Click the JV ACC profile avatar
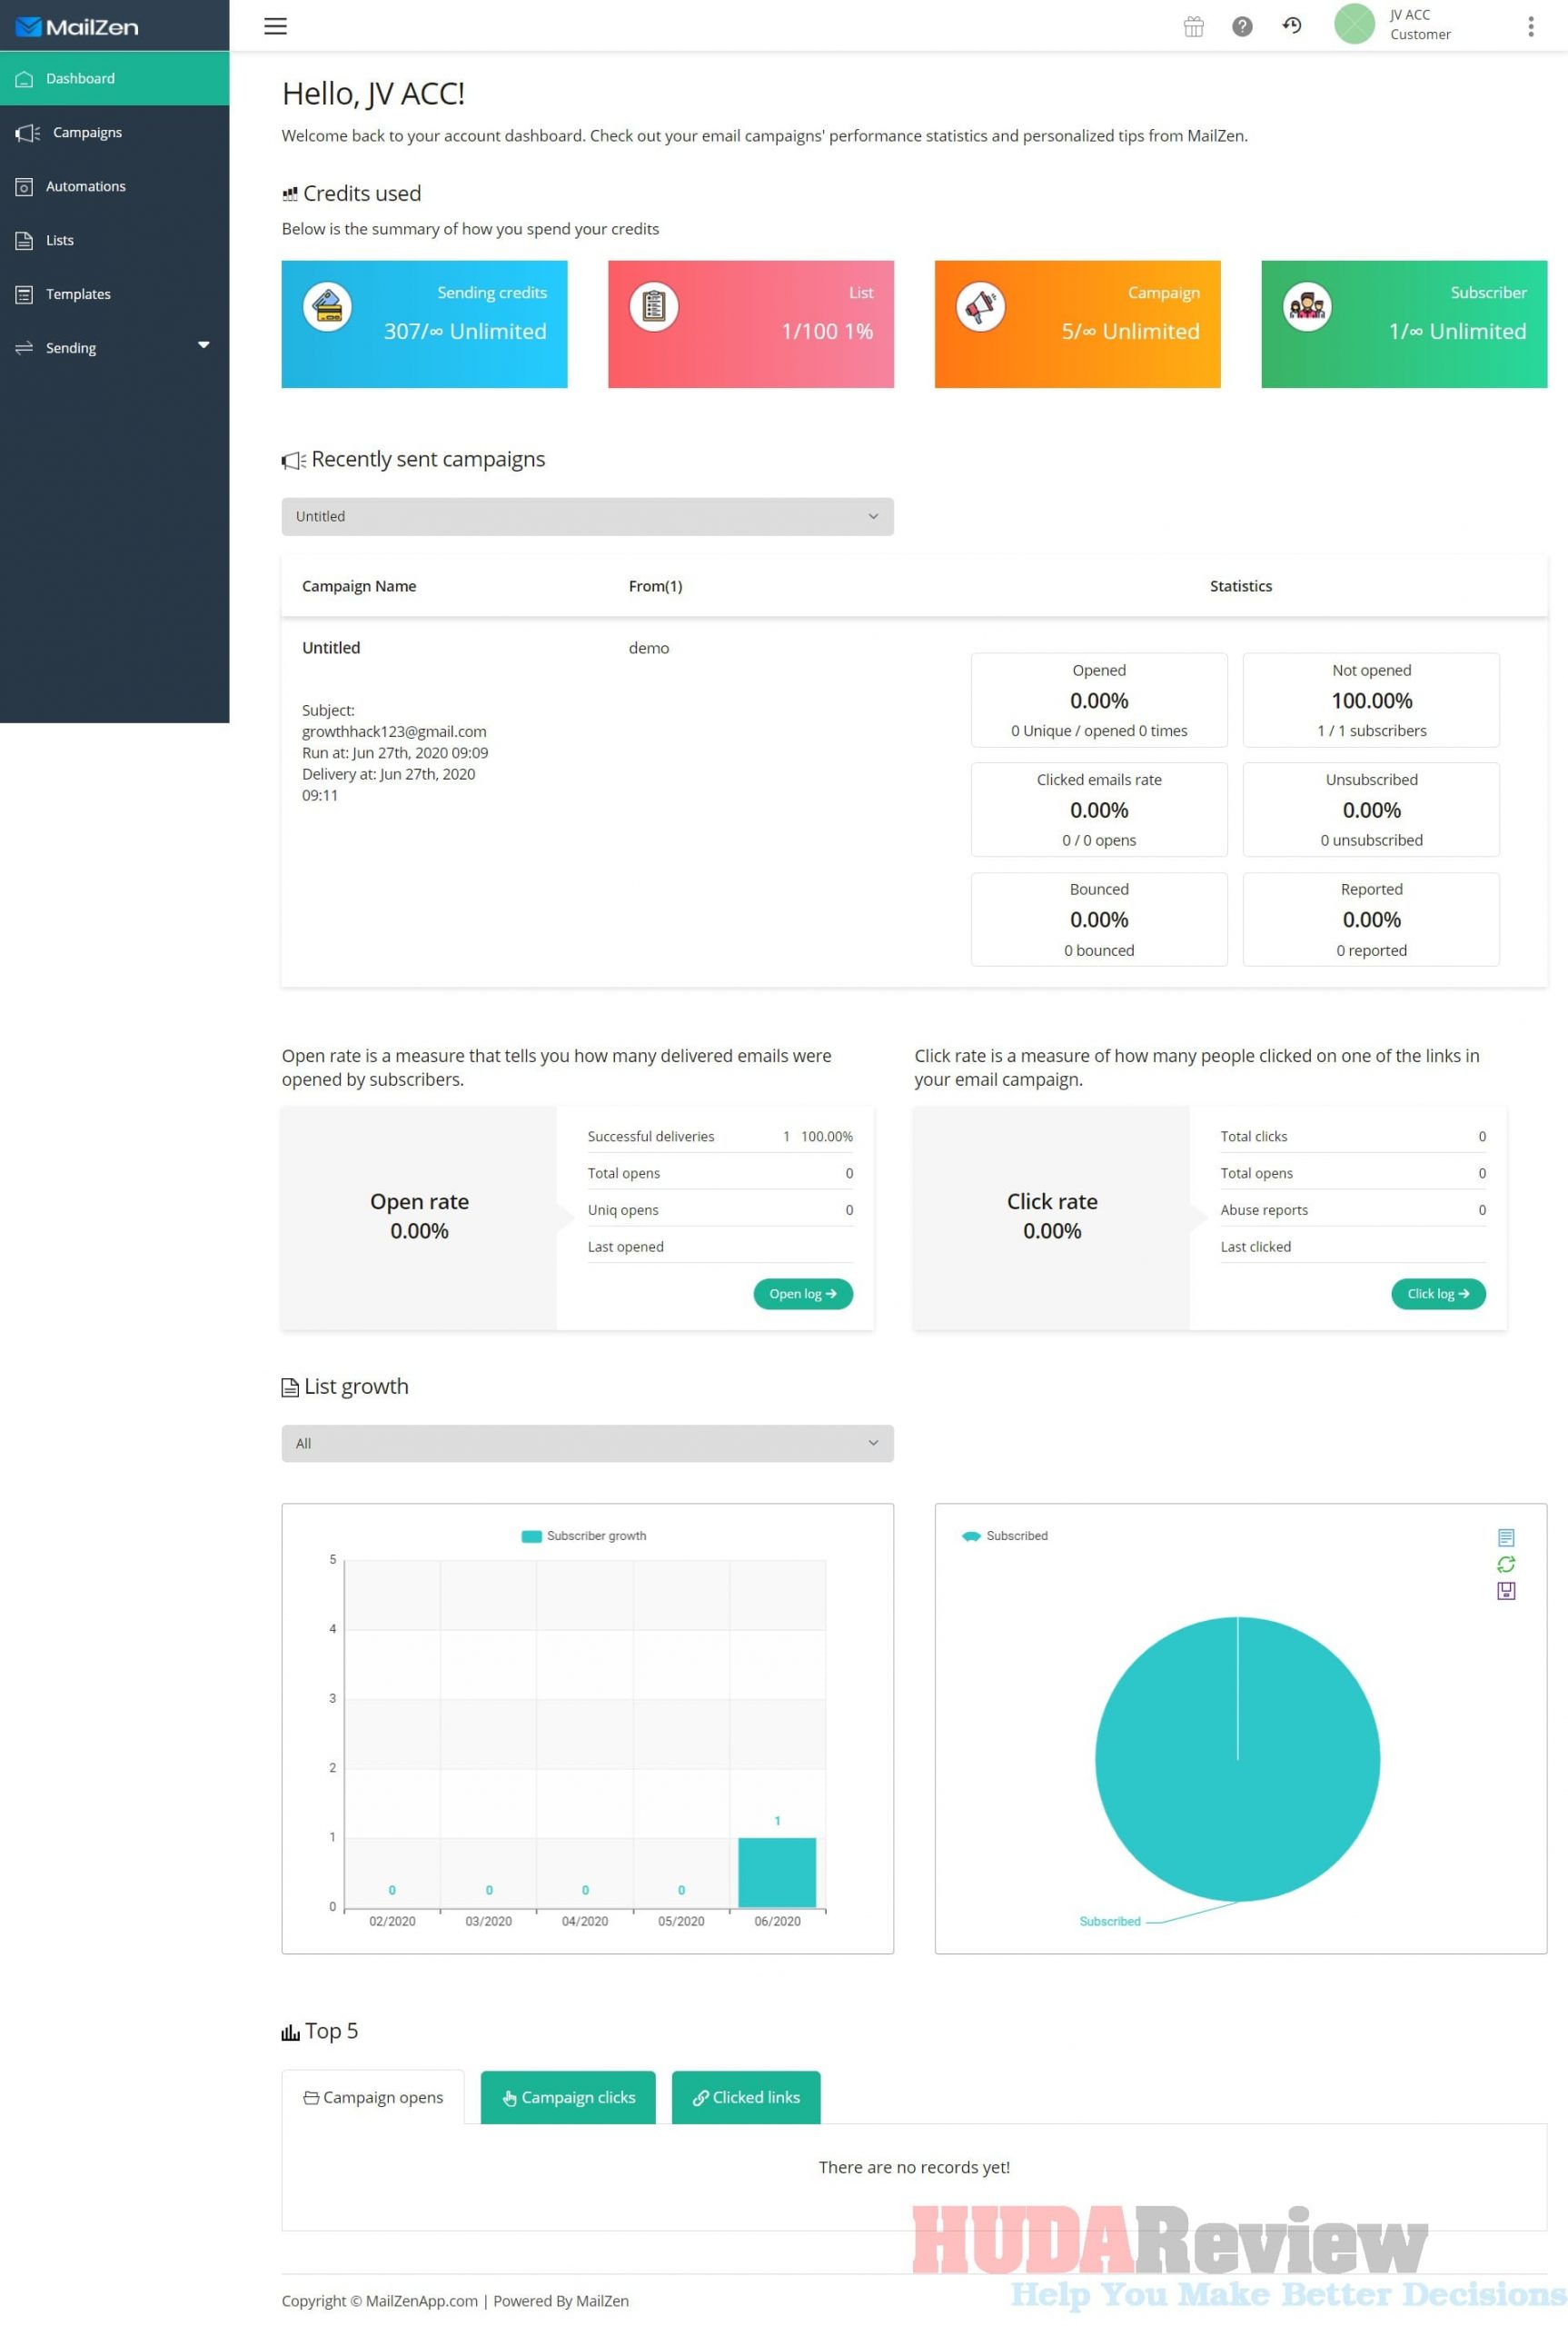The height and width of the screenshot is (2326, 1568). 1354,26
